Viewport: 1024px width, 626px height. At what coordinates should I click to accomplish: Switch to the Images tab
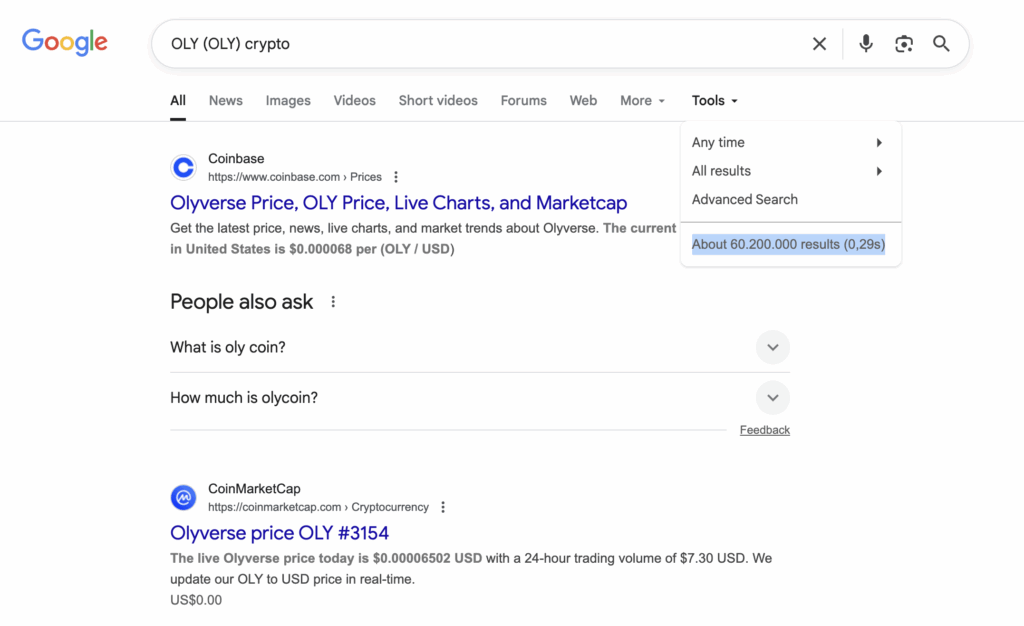point(288,101)
